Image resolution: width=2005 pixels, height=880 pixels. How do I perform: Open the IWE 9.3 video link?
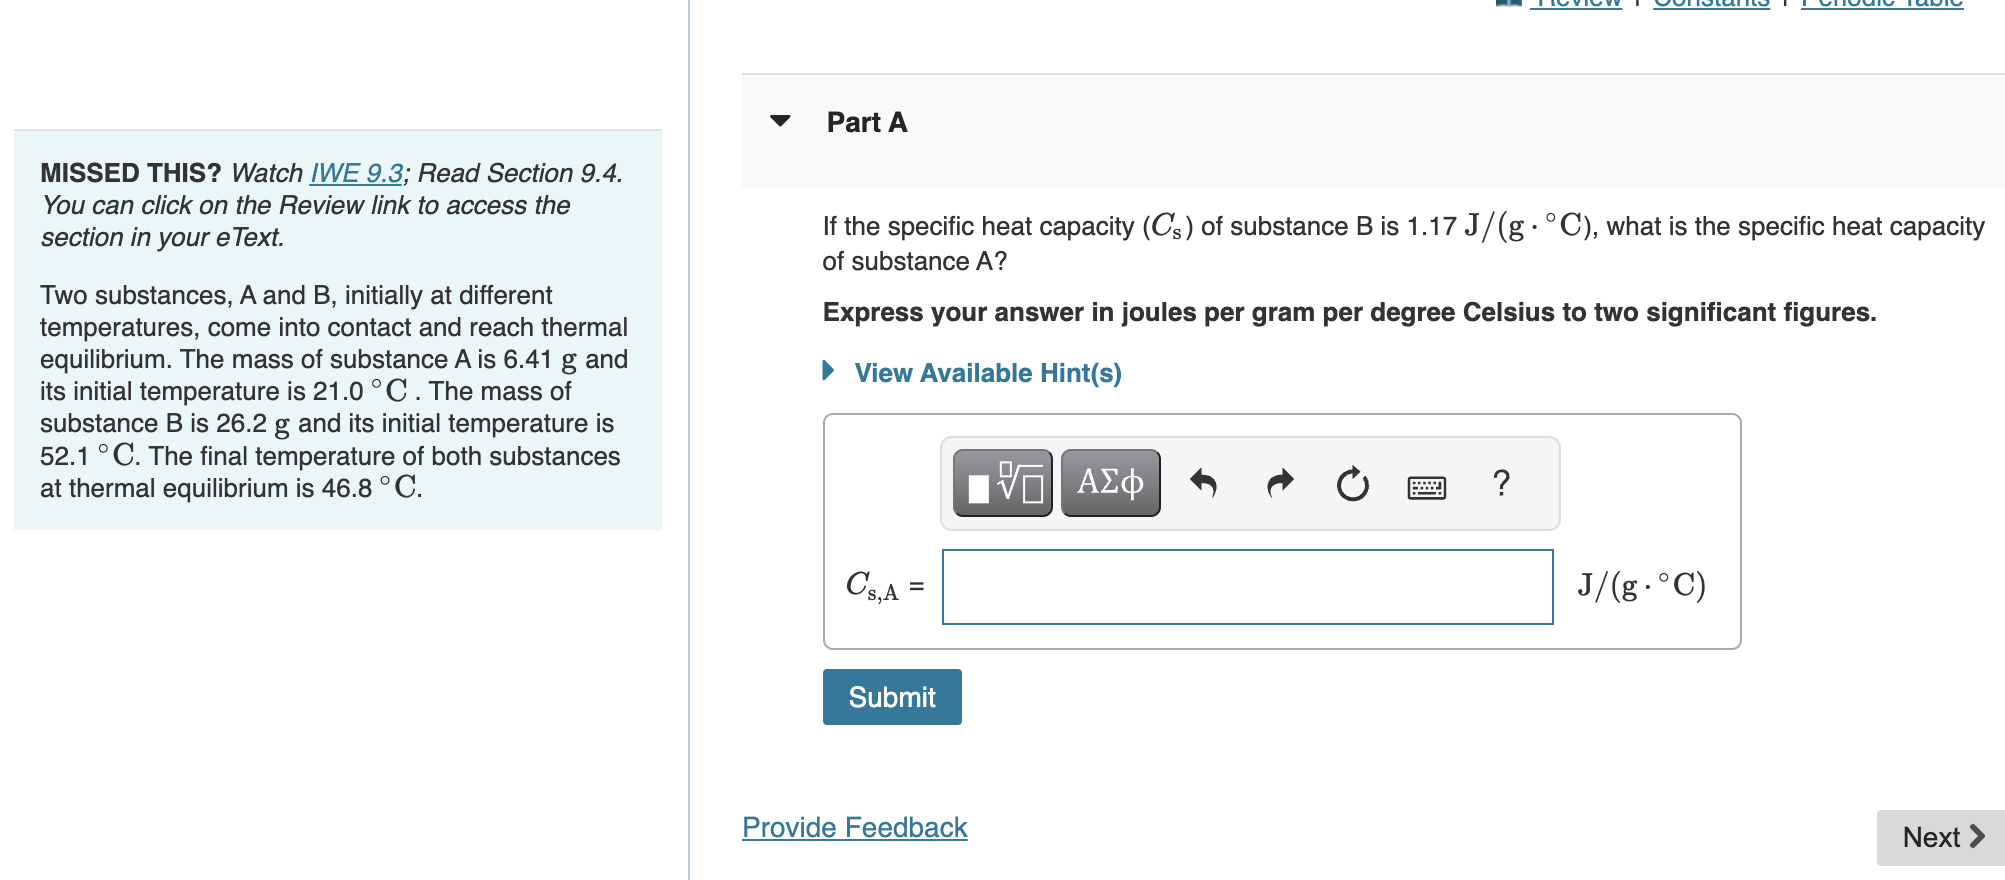point(357,173)
